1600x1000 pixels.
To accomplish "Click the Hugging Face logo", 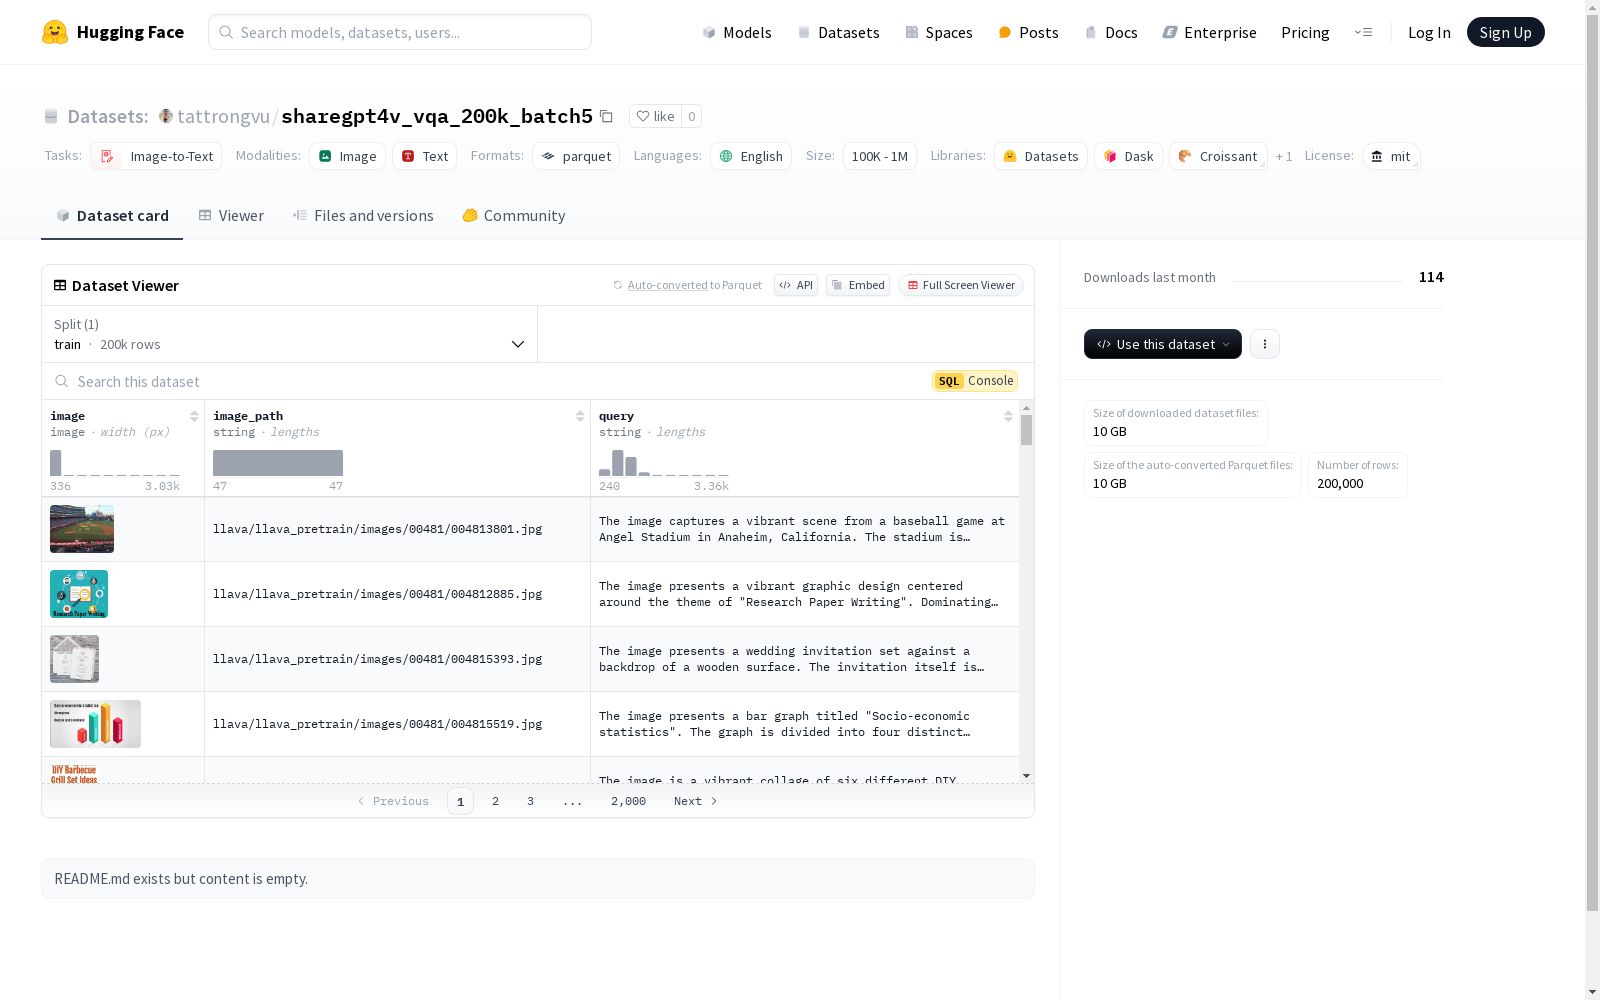I will (x=113, y=32).
